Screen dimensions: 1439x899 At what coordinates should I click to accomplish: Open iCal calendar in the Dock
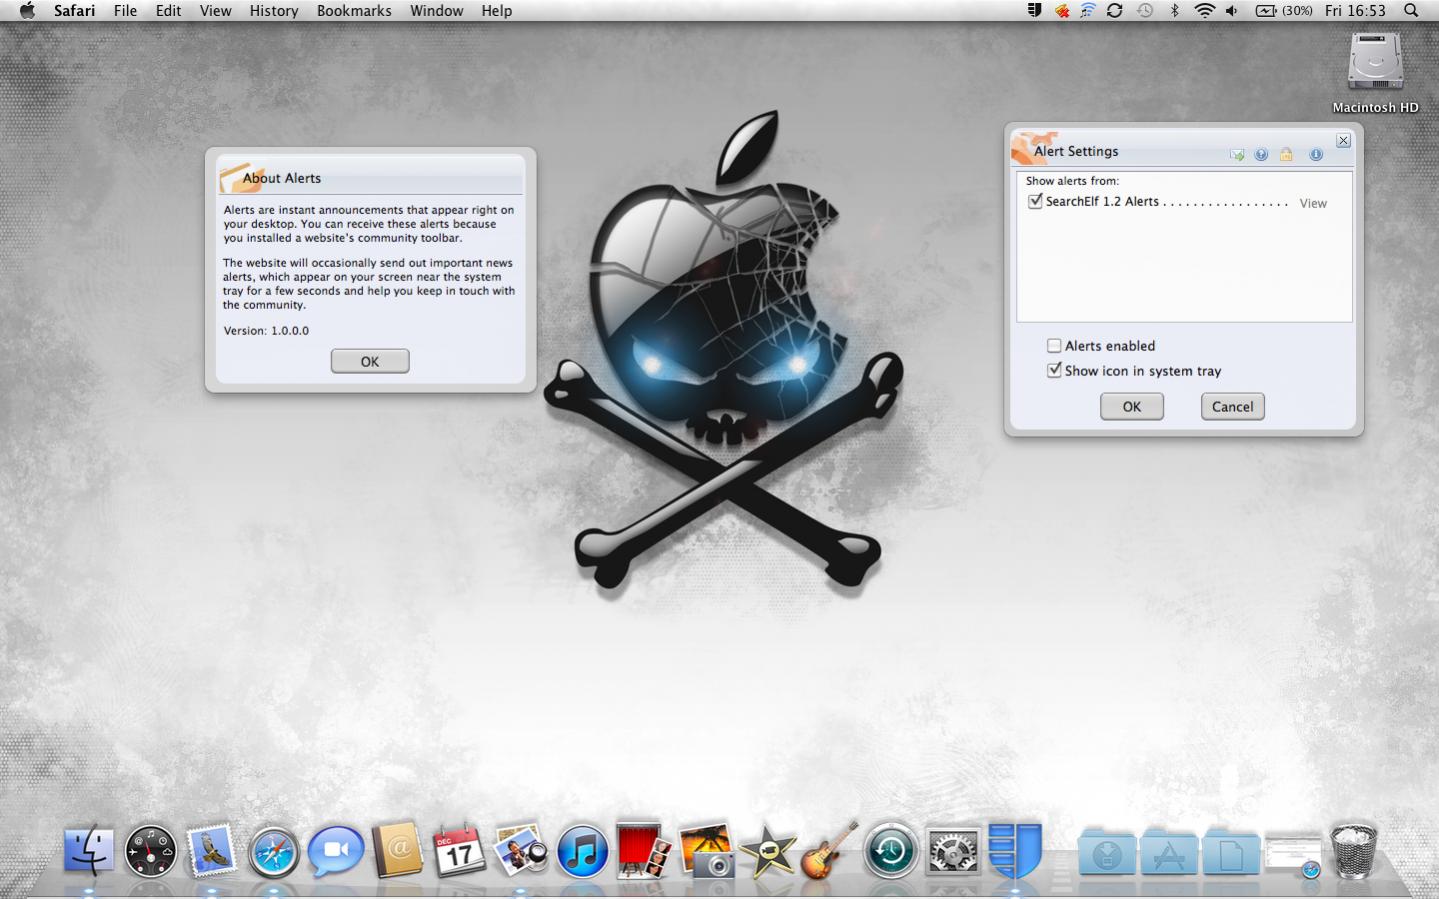tap(459, 851)
